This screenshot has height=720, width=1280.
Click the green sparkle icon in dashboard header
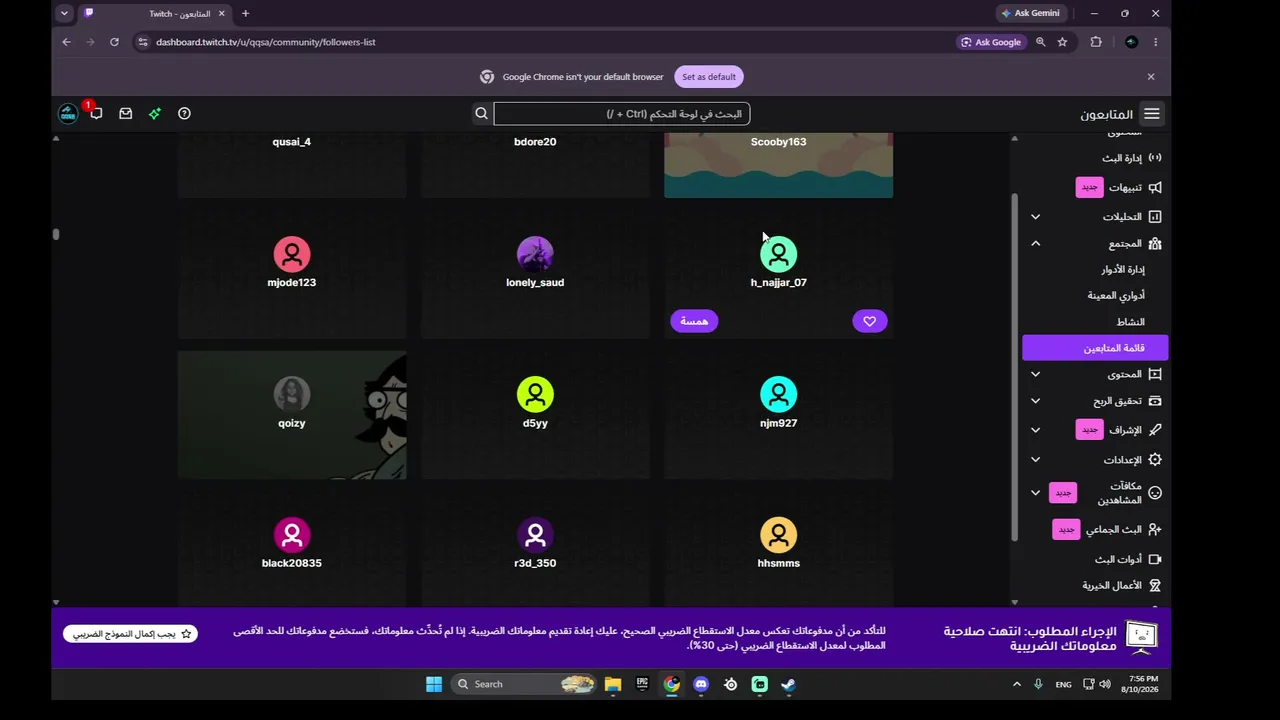point(155,114)
